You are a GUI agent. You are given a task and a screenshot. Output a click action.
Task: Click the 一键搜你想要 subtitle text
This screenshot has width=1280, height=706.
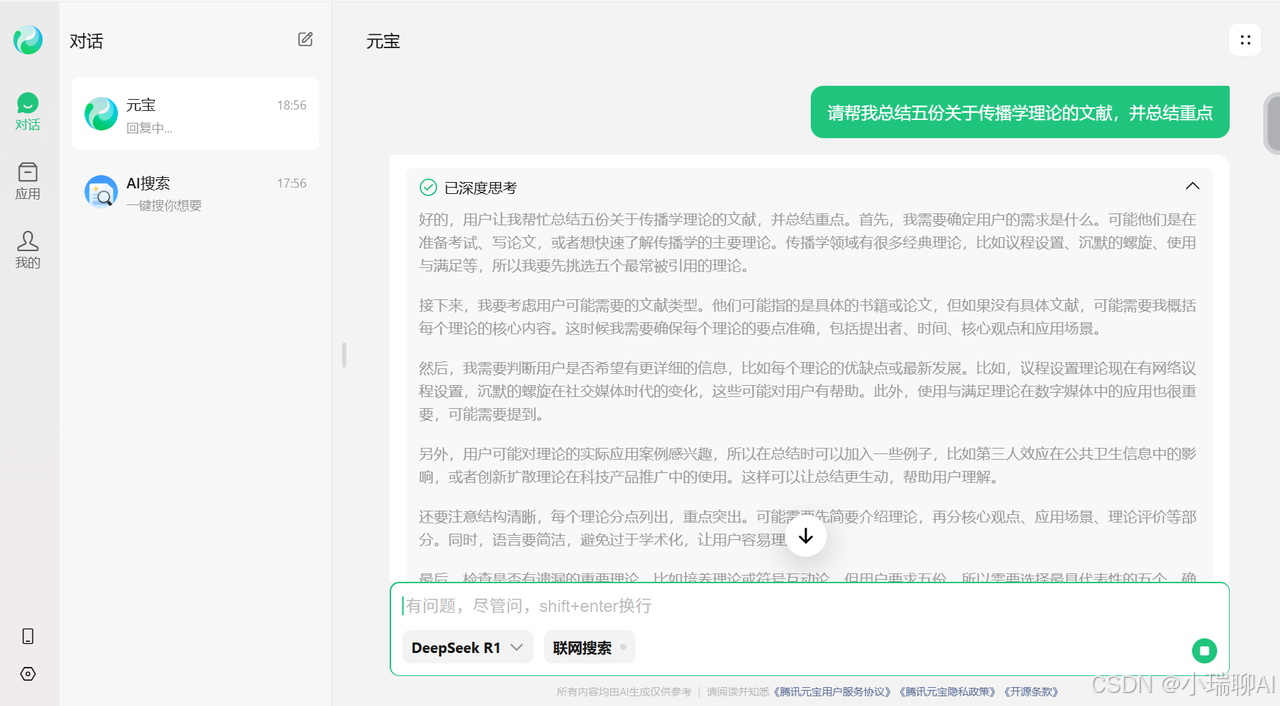(x=164, y=206)
